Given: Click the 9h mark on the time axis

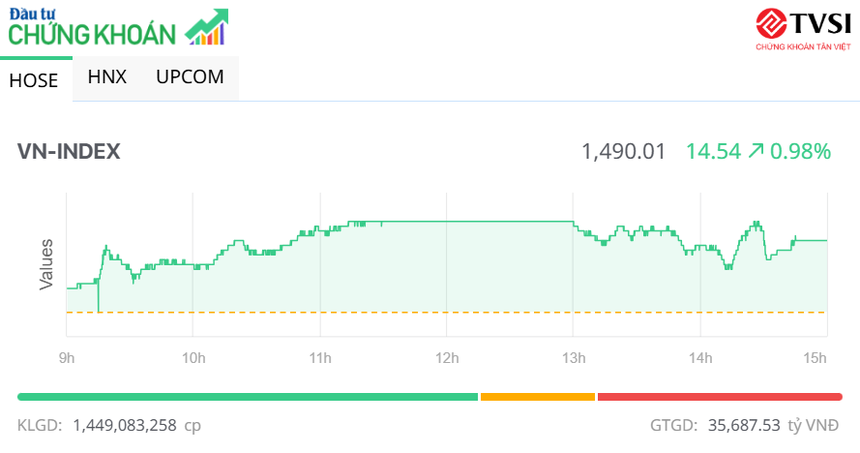Looking at the screenshot, I should pyautogui.click(x=66, y=358).
